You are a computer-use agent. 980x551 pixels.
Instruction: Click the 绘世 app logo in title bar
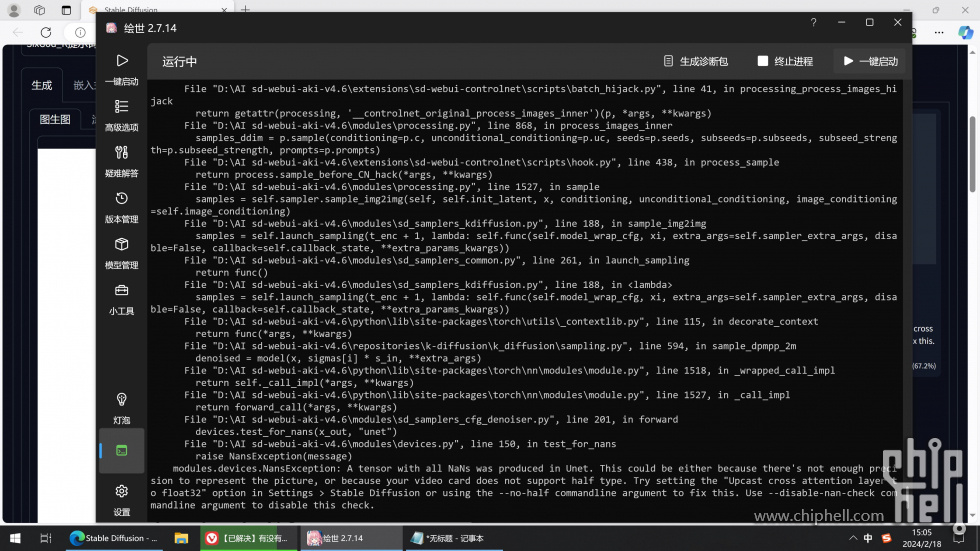(111, 28)
